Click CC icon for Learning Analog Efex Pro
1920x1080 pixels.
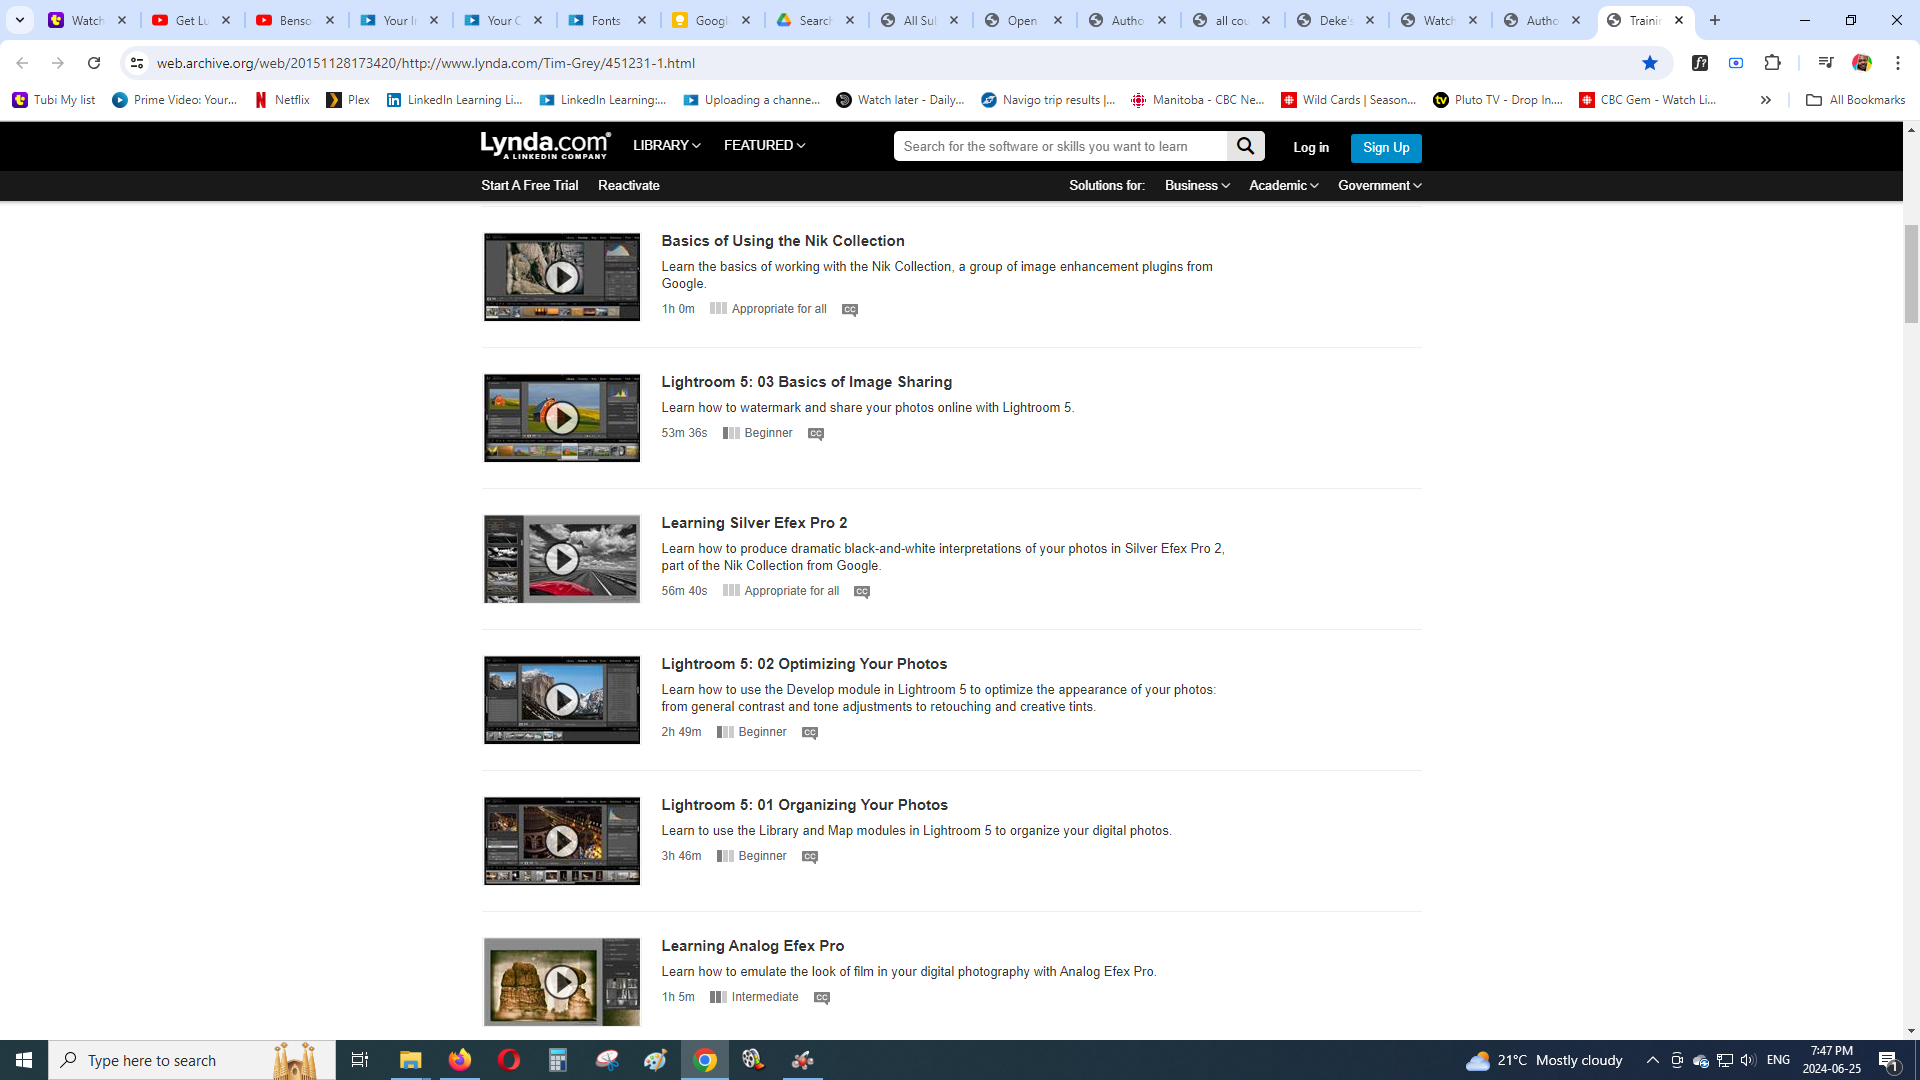pos(821,998)
